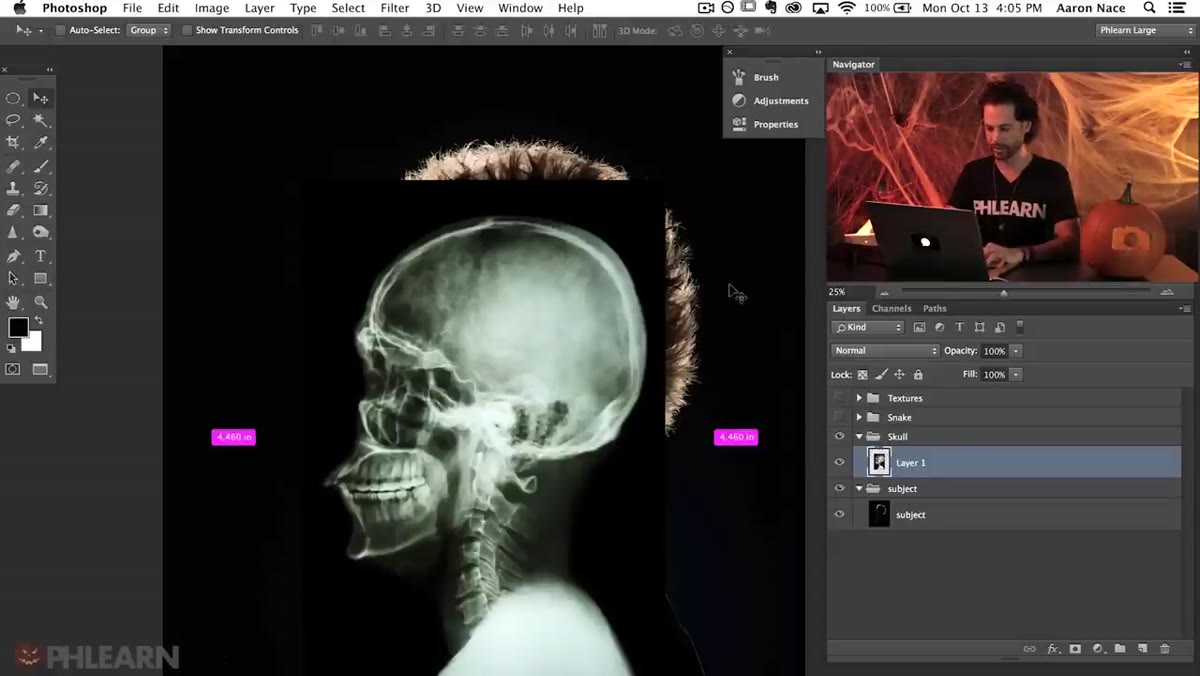1200x676 pixels.
Task: Open the Select menu
Action: pyautogui.click(x=348, y=8)
